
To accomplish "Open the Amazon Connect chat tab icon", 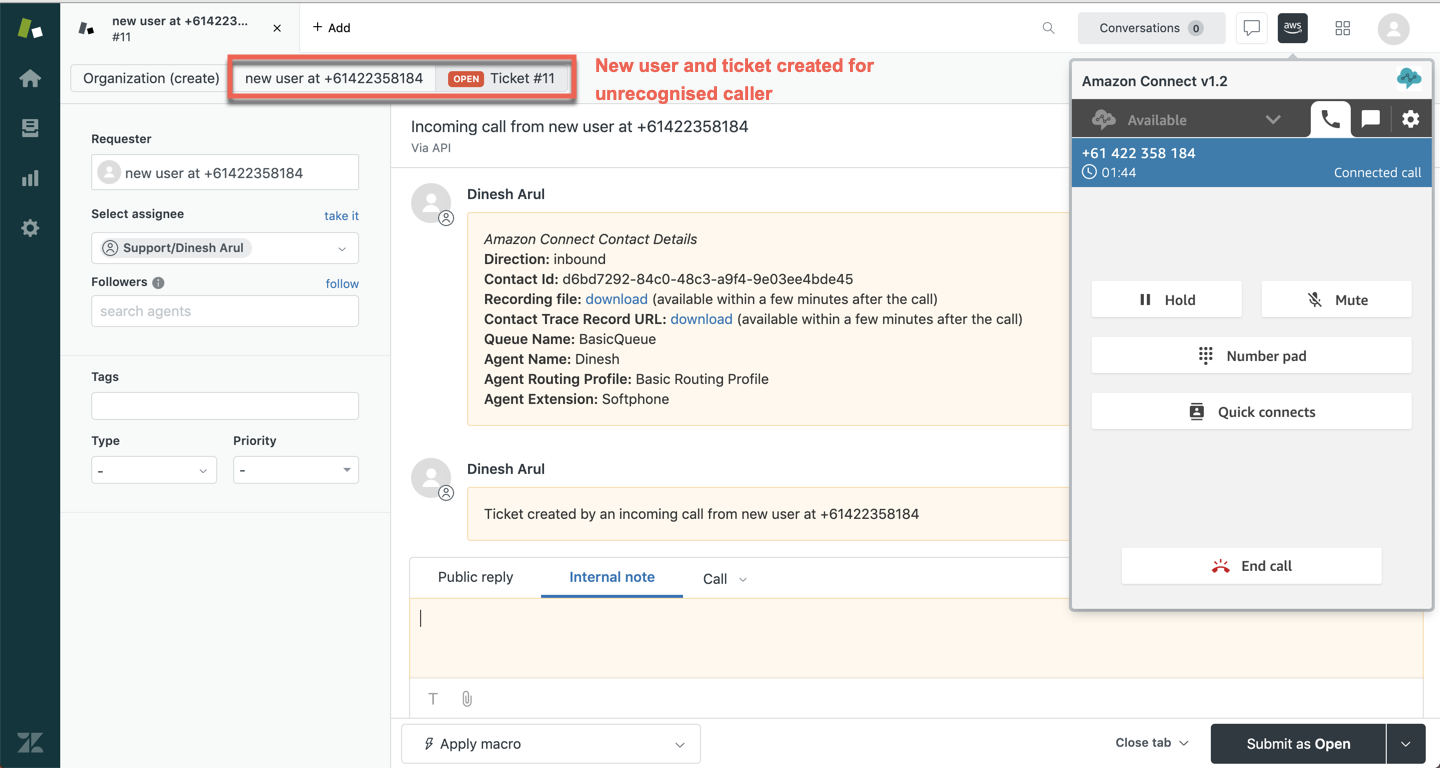I will tap(1370, 119).
